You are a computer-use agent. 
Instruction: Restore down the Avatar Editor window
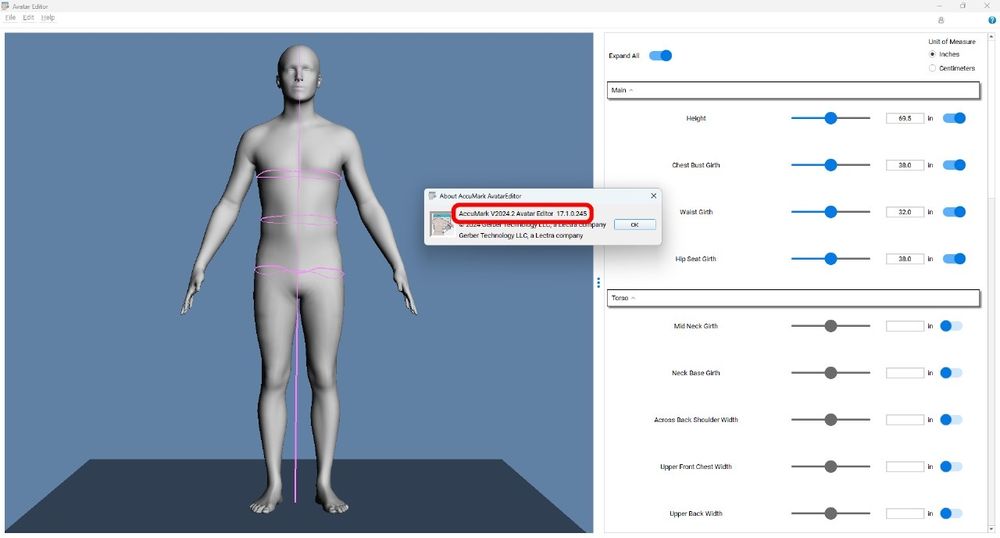[x=963, y=6]
